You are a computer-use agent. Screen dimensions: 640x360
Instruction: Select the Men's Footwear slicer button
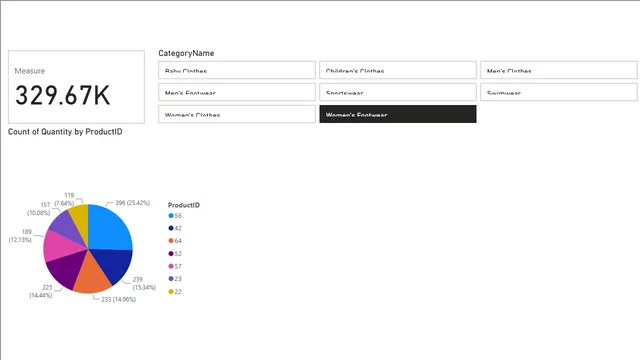pos(237,92)
